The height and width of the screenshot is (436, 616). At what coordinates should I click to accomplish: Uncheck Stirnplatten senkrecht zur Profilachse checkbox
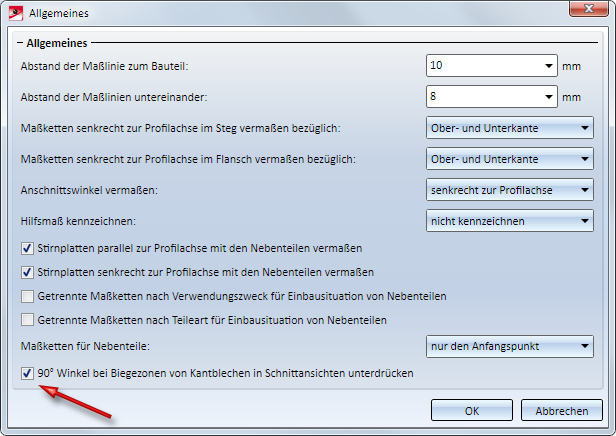(x=27, y=272)
